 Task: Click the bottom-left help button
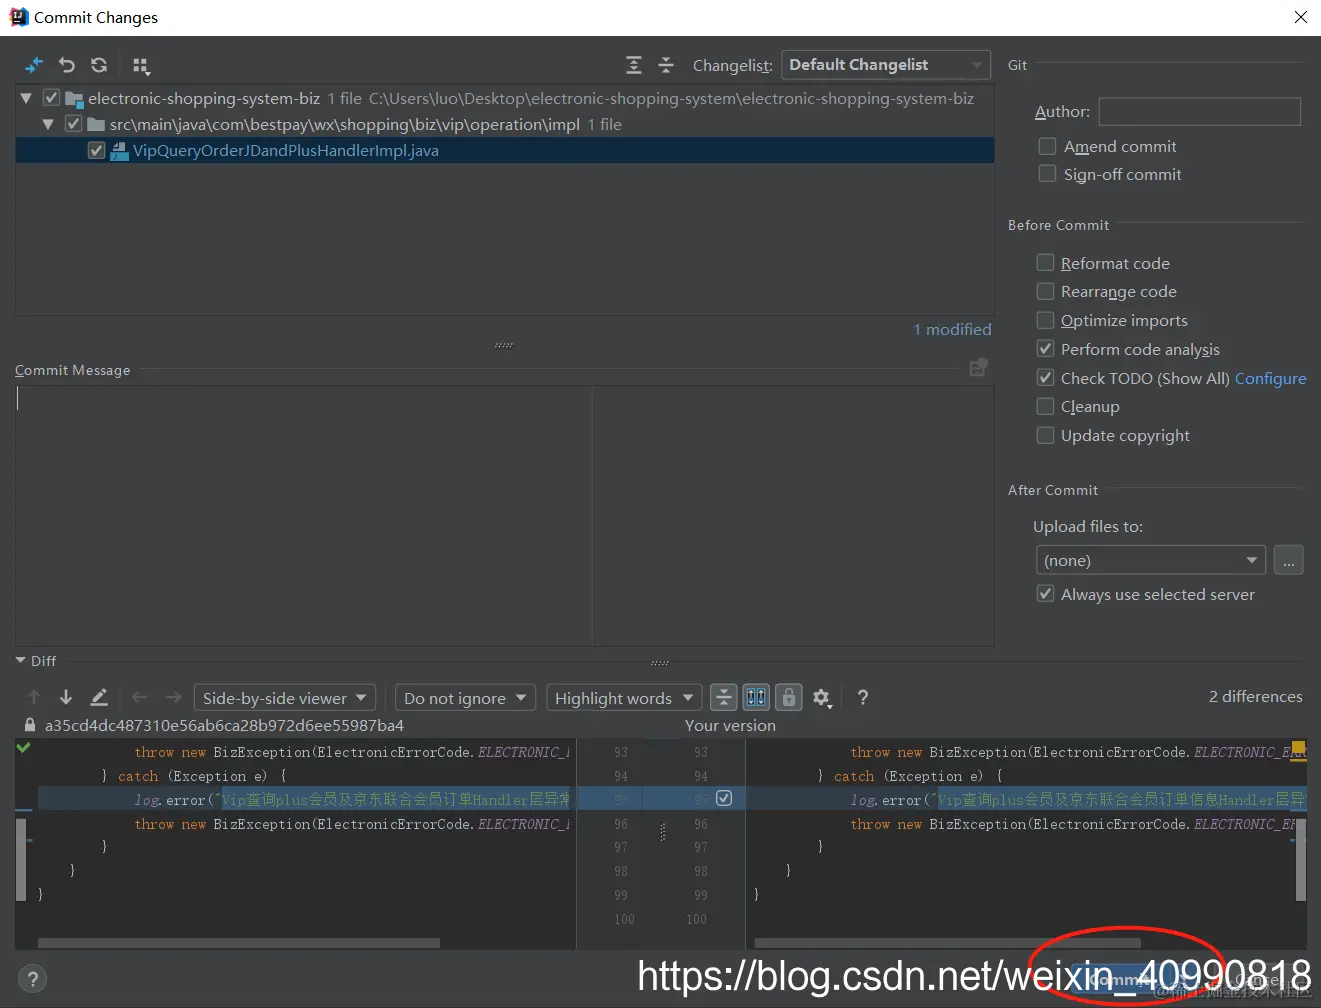(32, 979)
